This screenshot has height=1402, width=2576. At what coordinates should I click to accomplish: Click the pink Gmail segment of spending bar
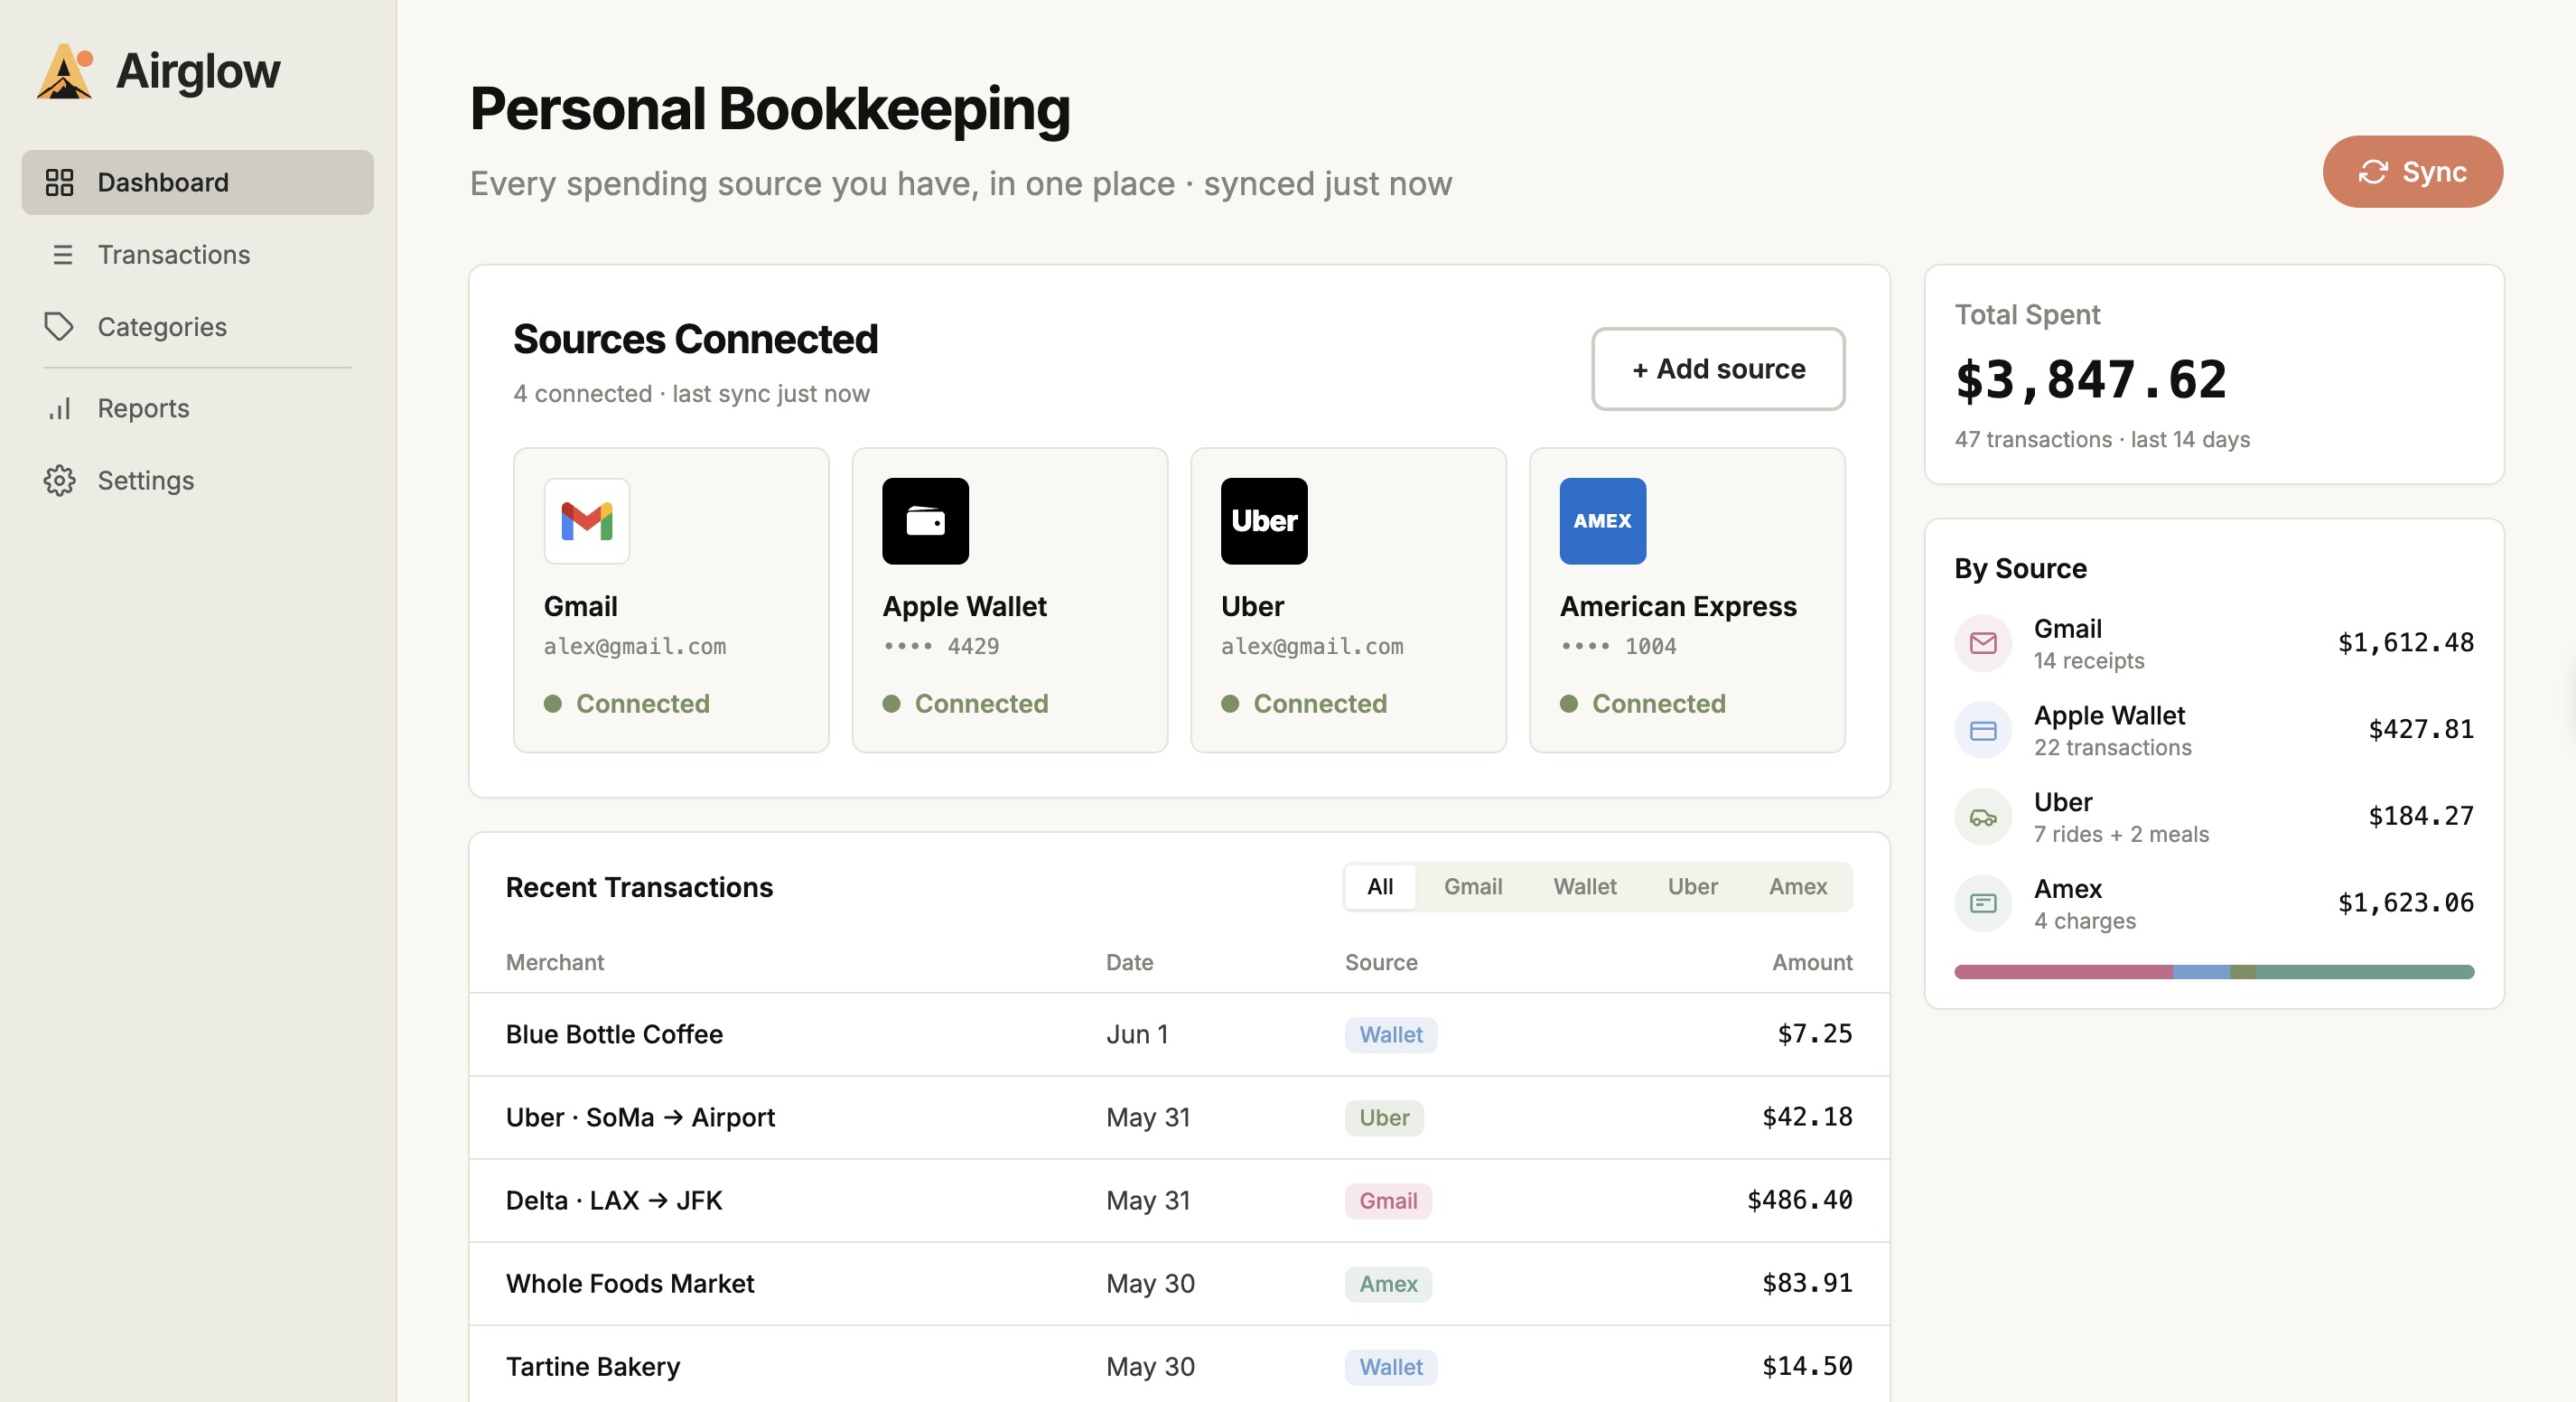click(x=2063, y=972)
